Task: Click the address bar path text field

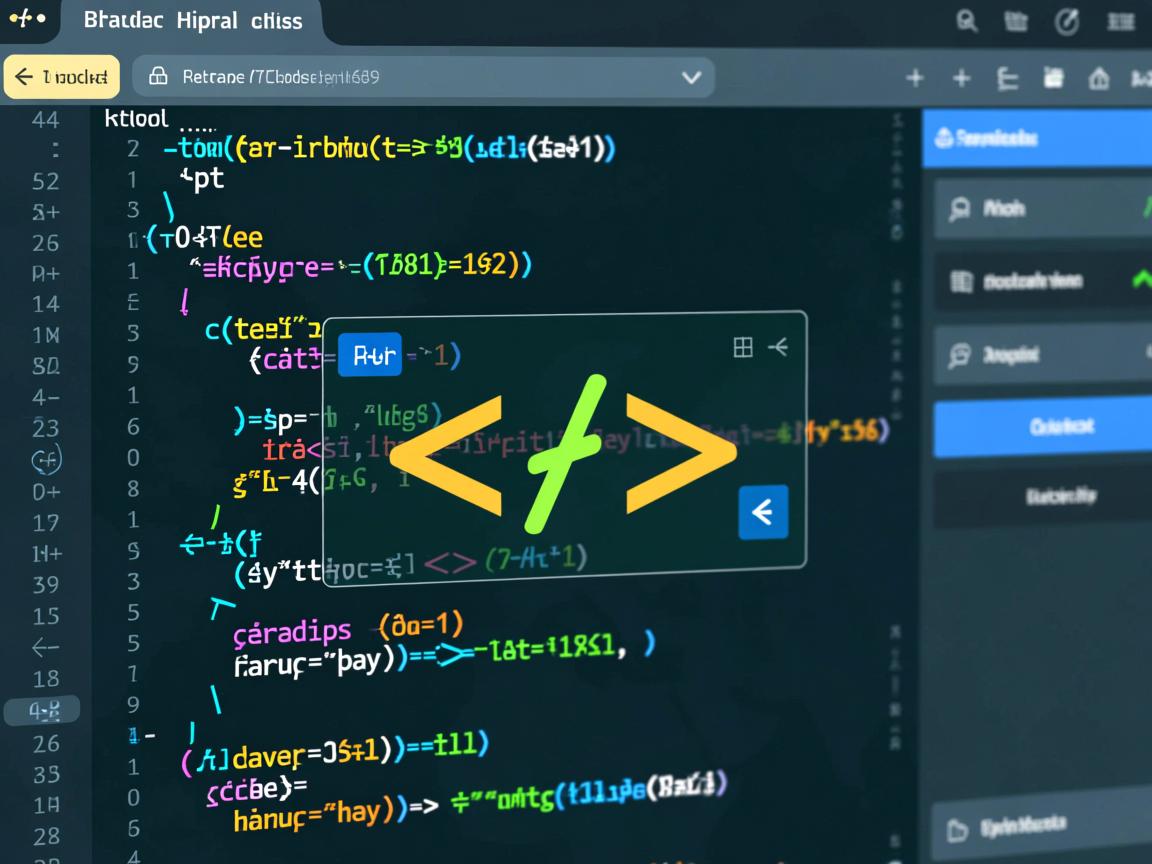Action: (400, 76)
